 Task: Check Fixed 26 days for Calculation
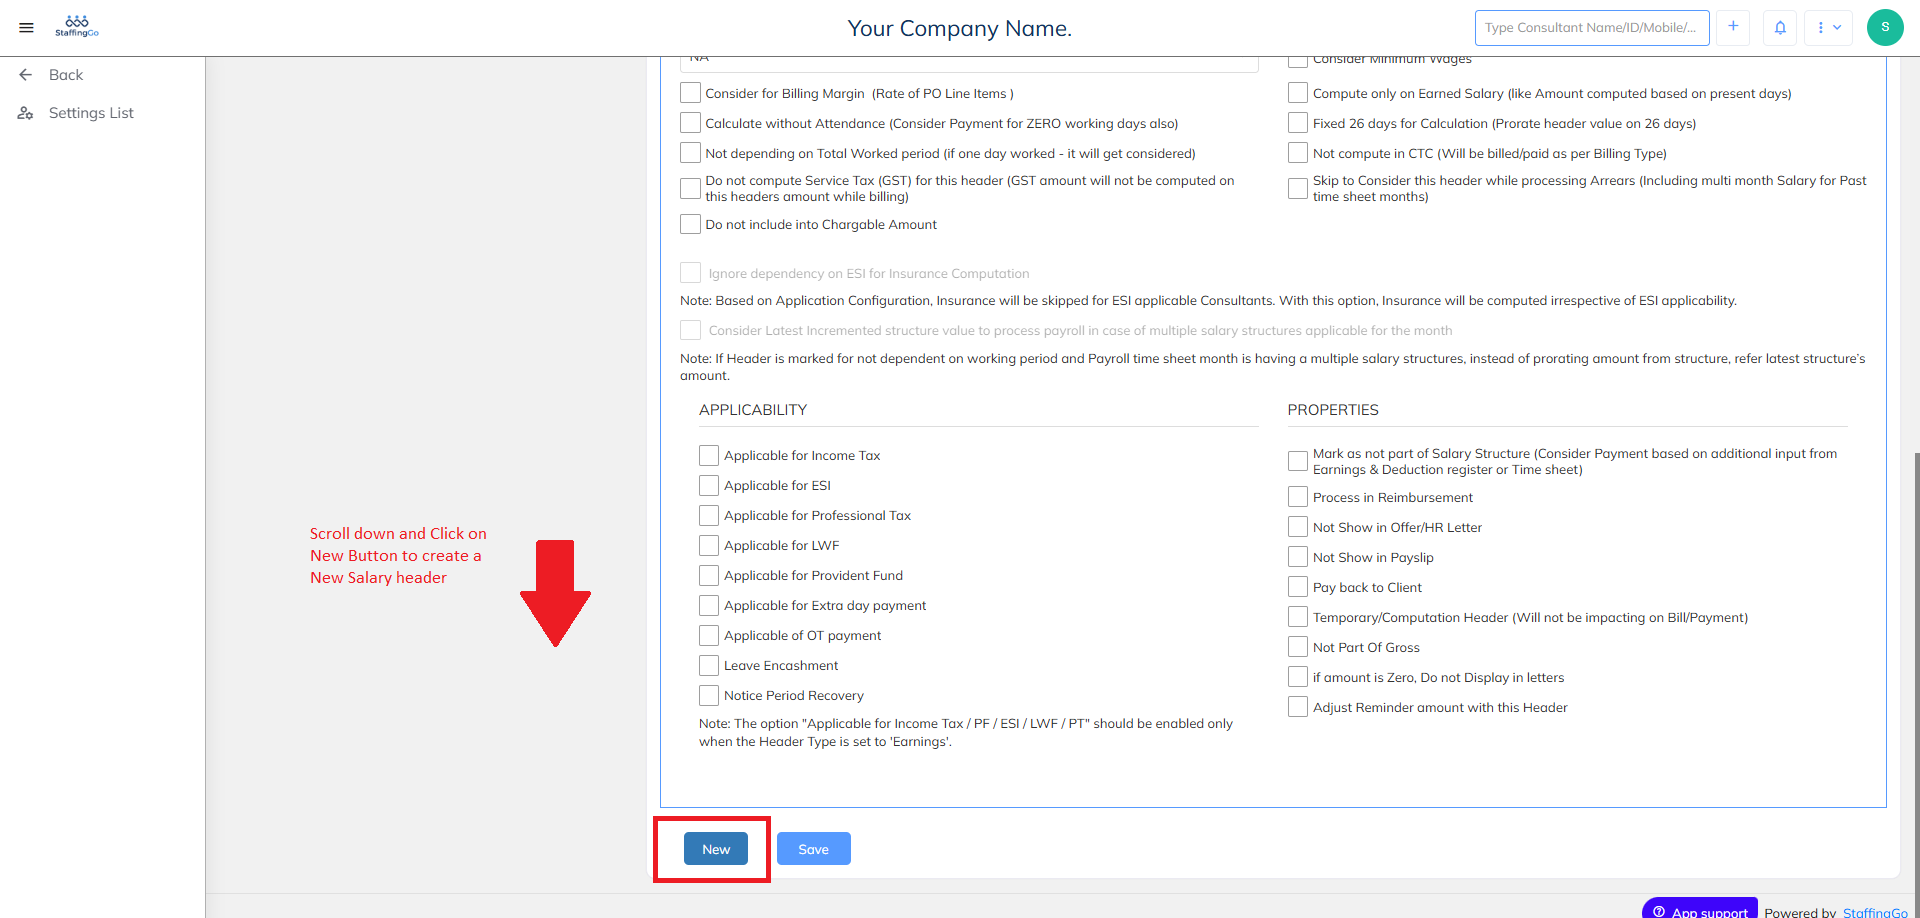point(1298,123)
